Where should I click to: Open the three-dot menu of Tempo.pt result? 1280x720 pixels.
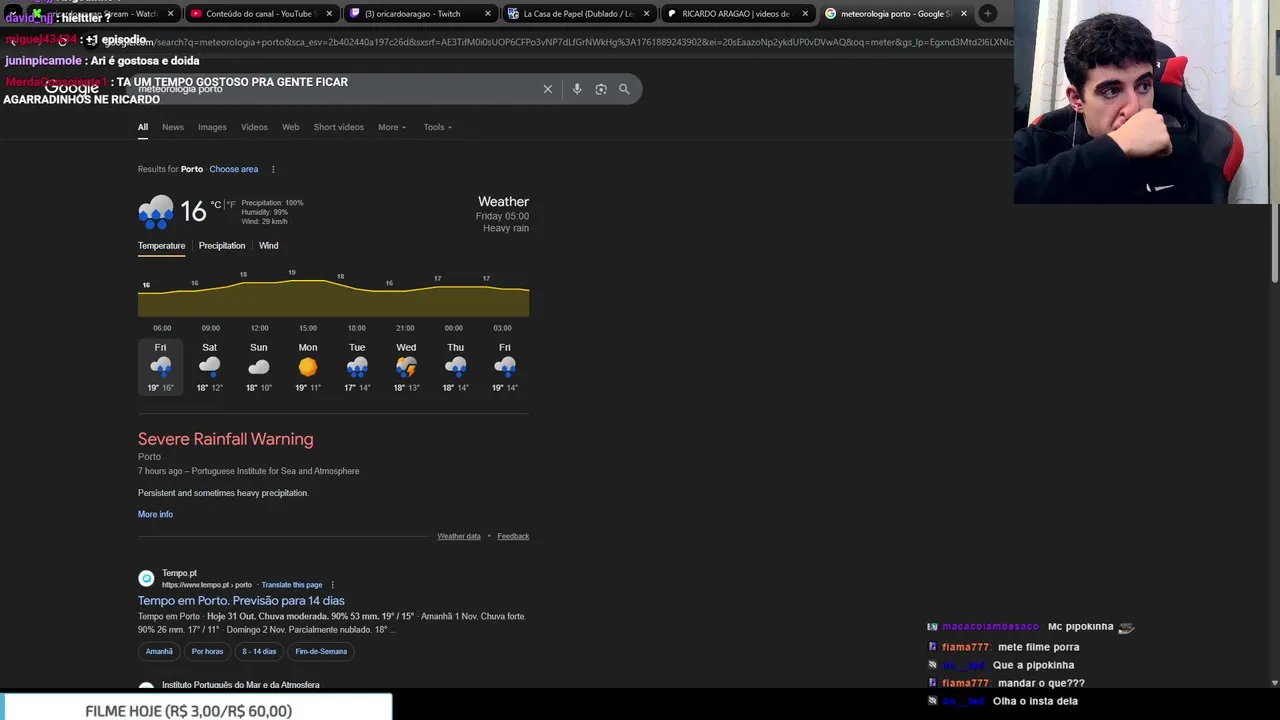333,585
